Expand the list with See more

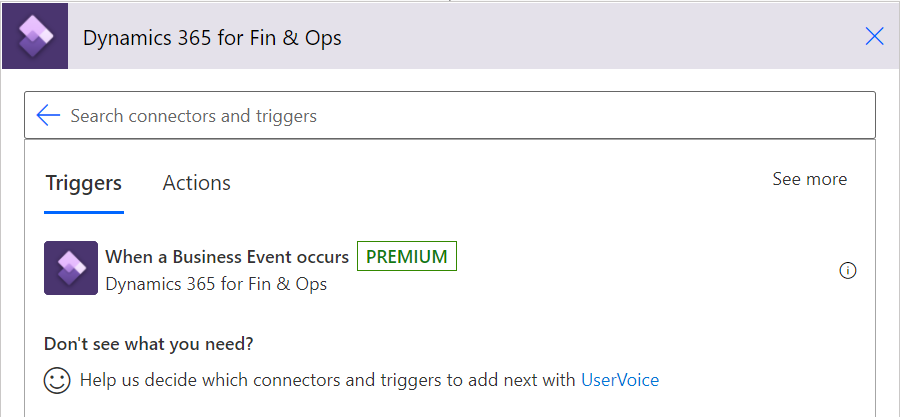click(809, 179)
